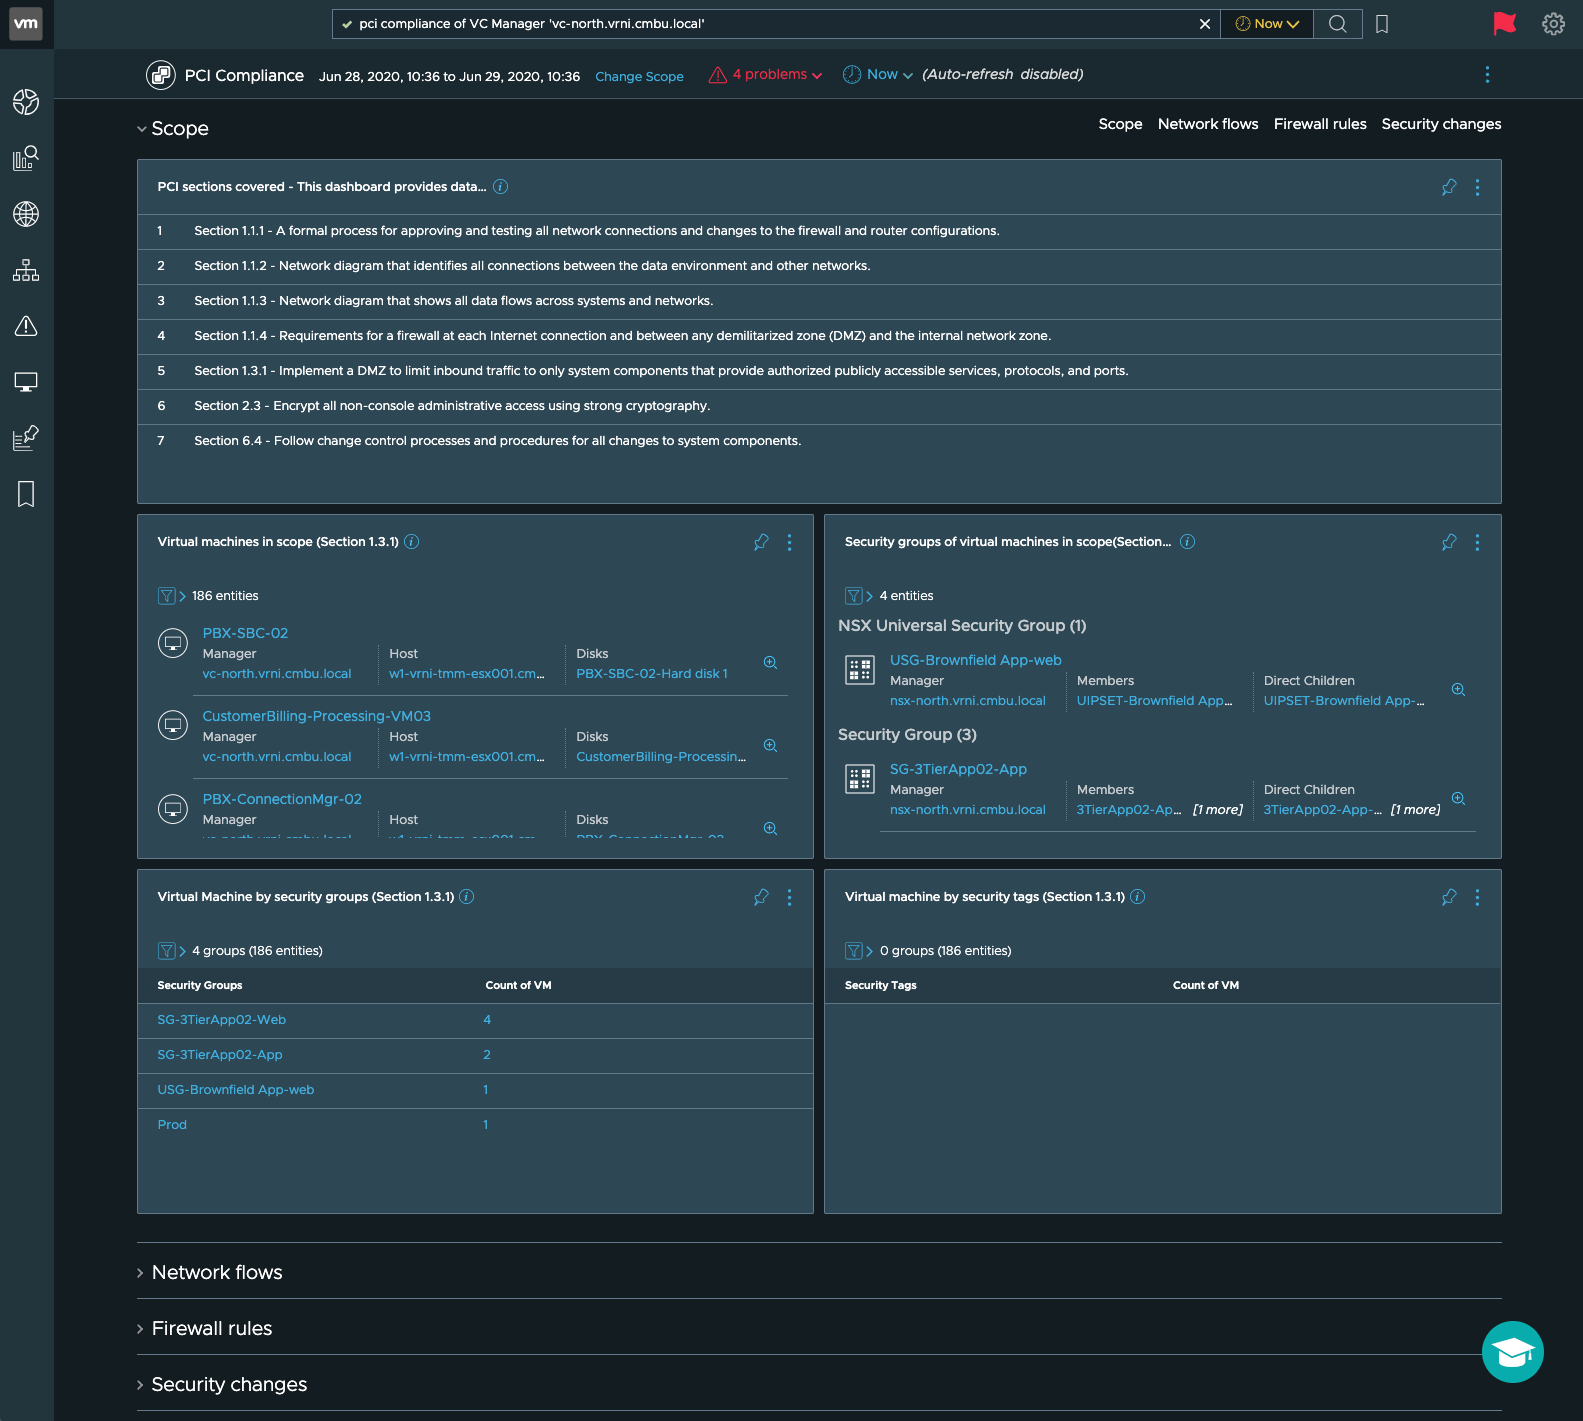Click the red flag notifications icon

point(1504,24)
